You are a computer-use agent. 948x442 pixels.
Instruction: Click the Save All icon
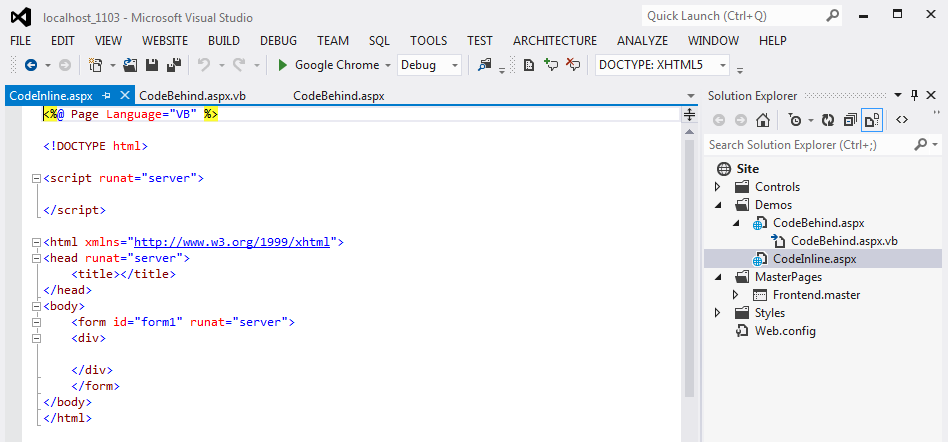pyautogui.click(x=174, y=65)
